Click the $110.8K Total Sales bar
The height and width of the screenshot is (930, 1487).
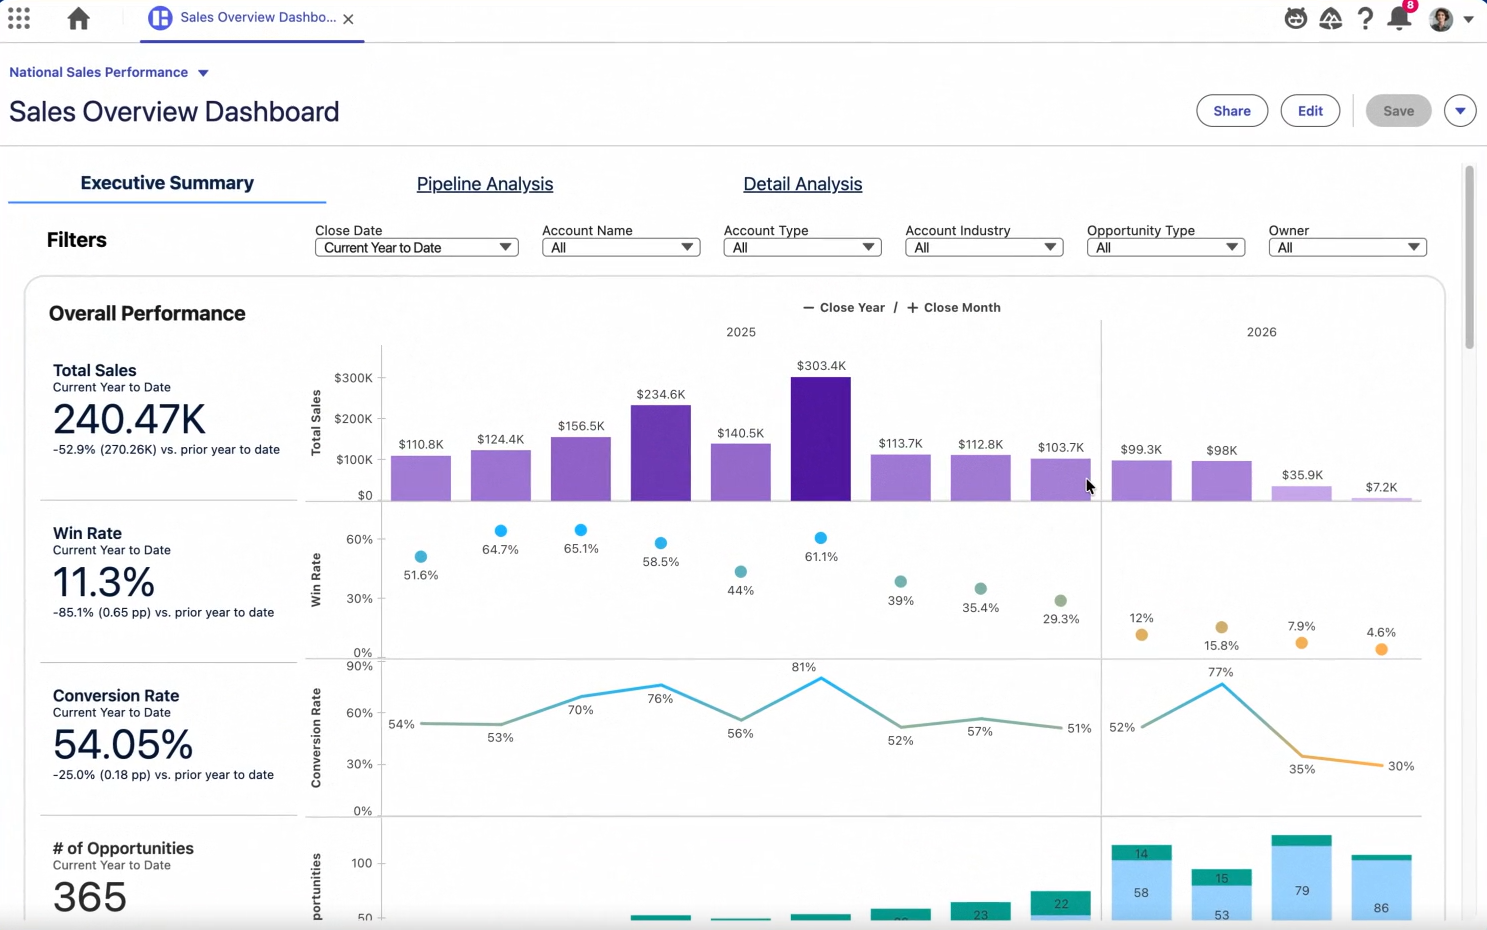pos(421,478)
